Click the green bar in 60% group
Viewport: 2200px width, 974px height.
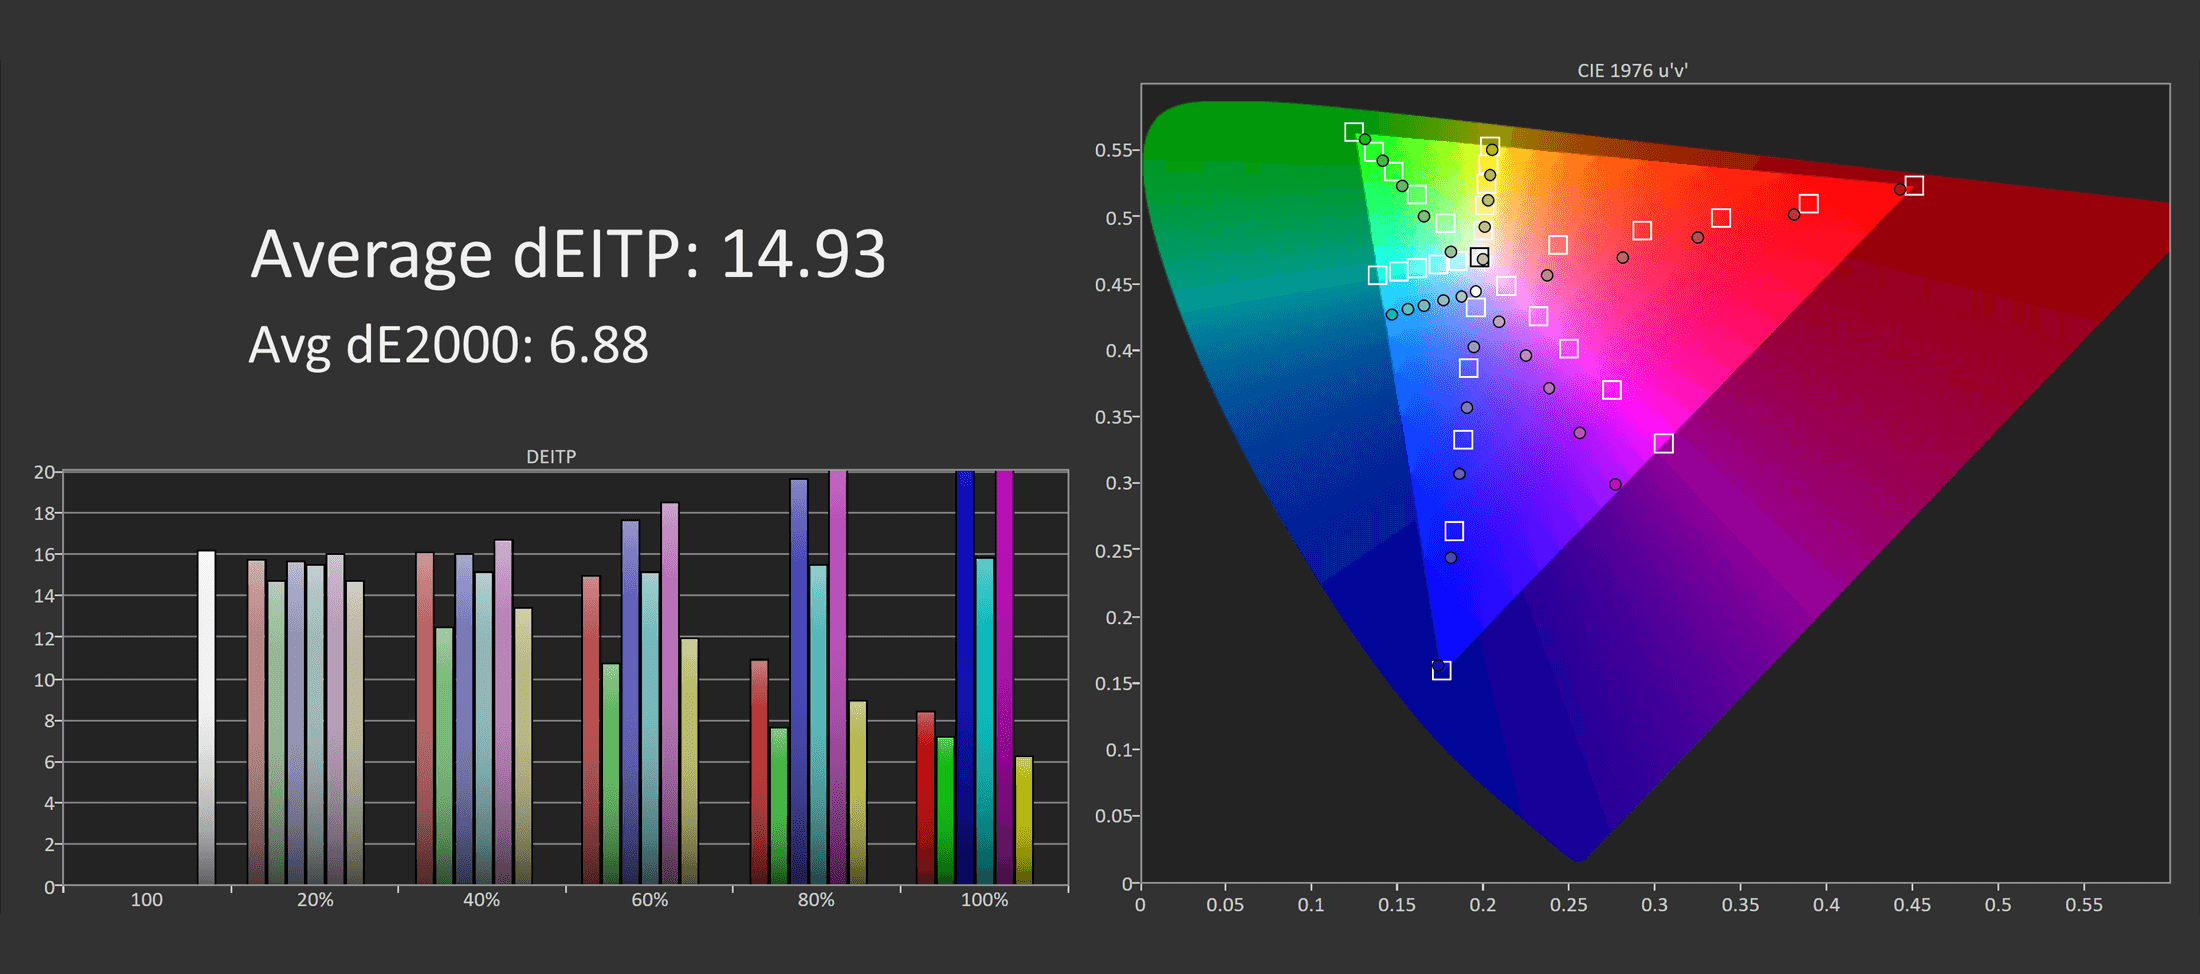click(x=611, y=773)
